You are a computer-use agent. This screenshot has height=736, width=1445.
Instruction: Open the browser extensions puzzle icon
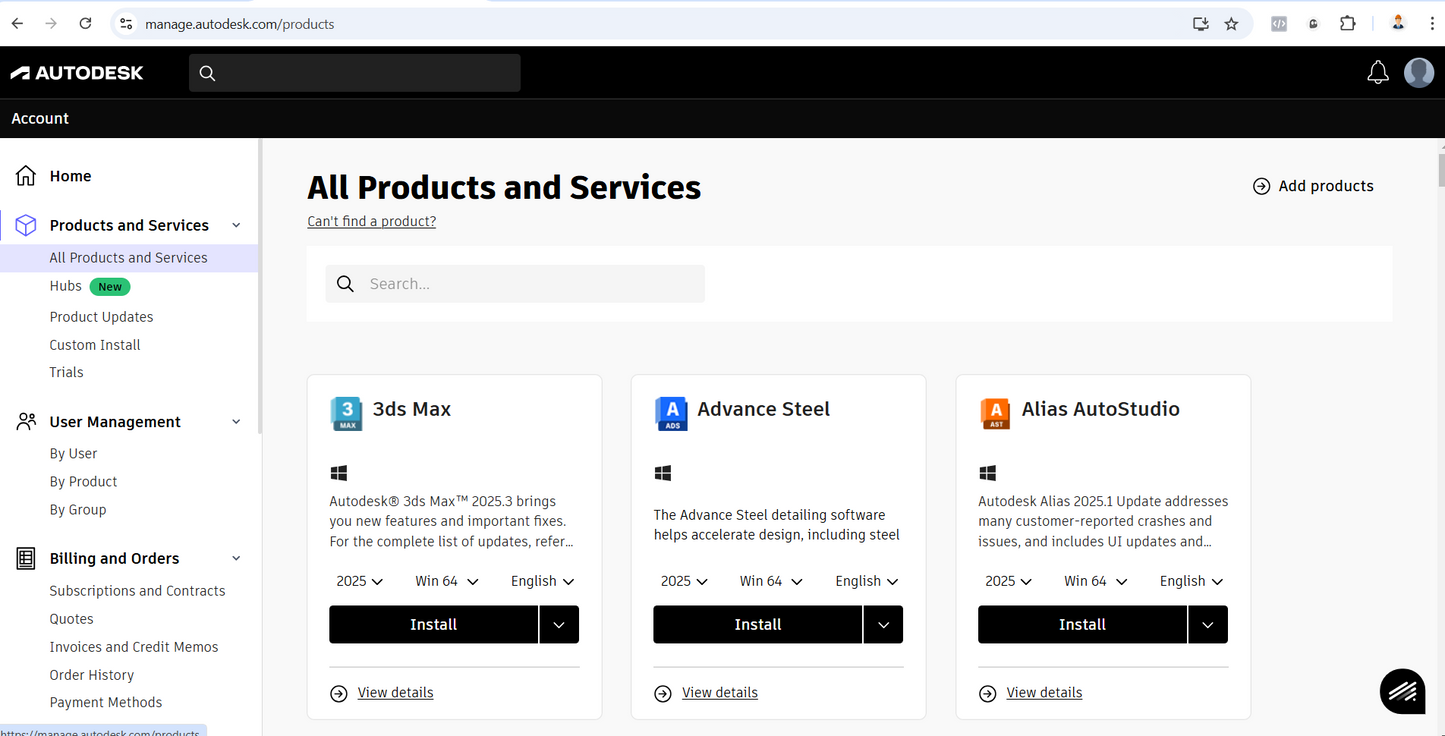click(x=1348, y=23)
